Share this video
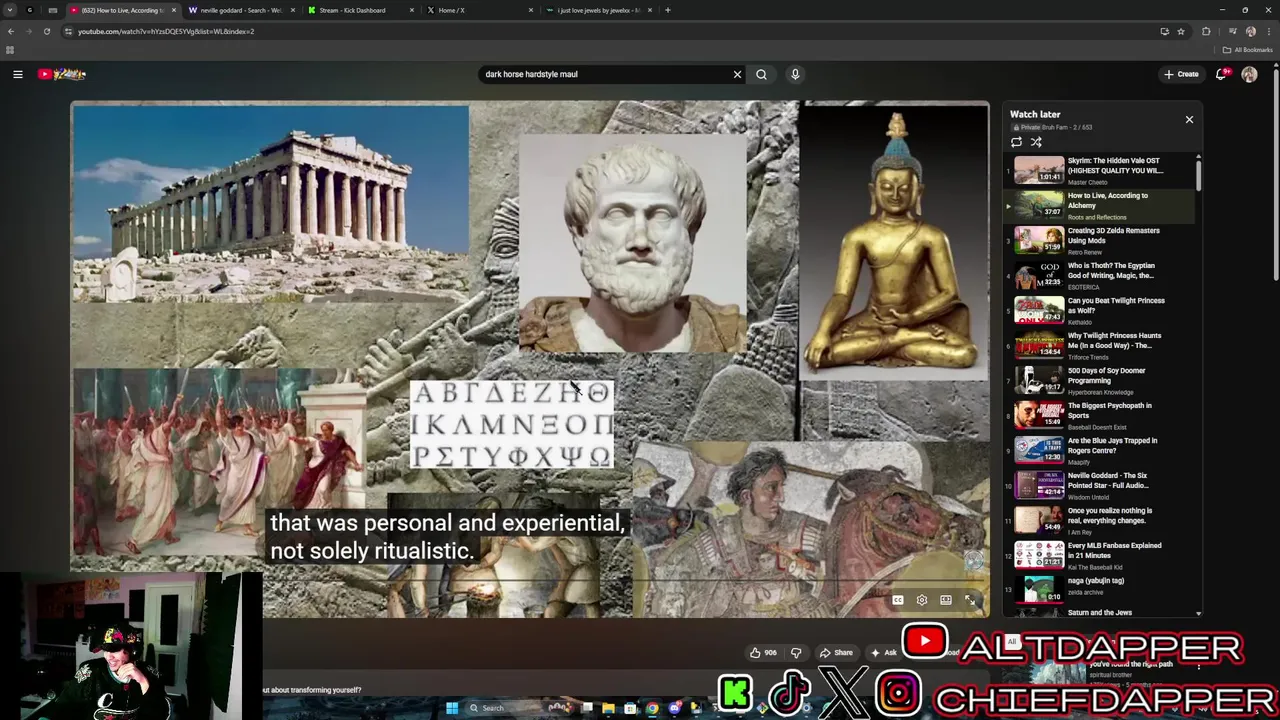Image resolution: width=1280 pixels, height=720 pixels. pos(836,653)
